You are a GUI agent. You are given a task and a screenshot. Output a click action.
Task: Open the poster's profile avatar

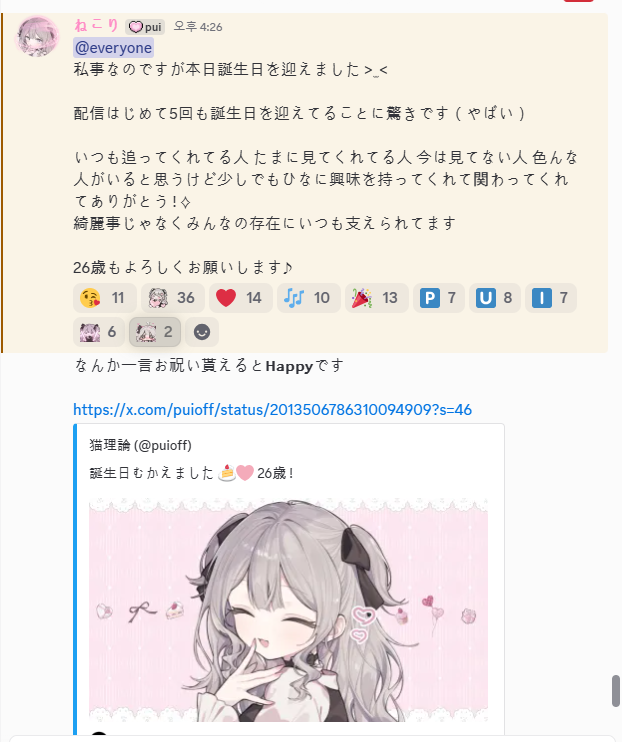[x=37, y=36]
